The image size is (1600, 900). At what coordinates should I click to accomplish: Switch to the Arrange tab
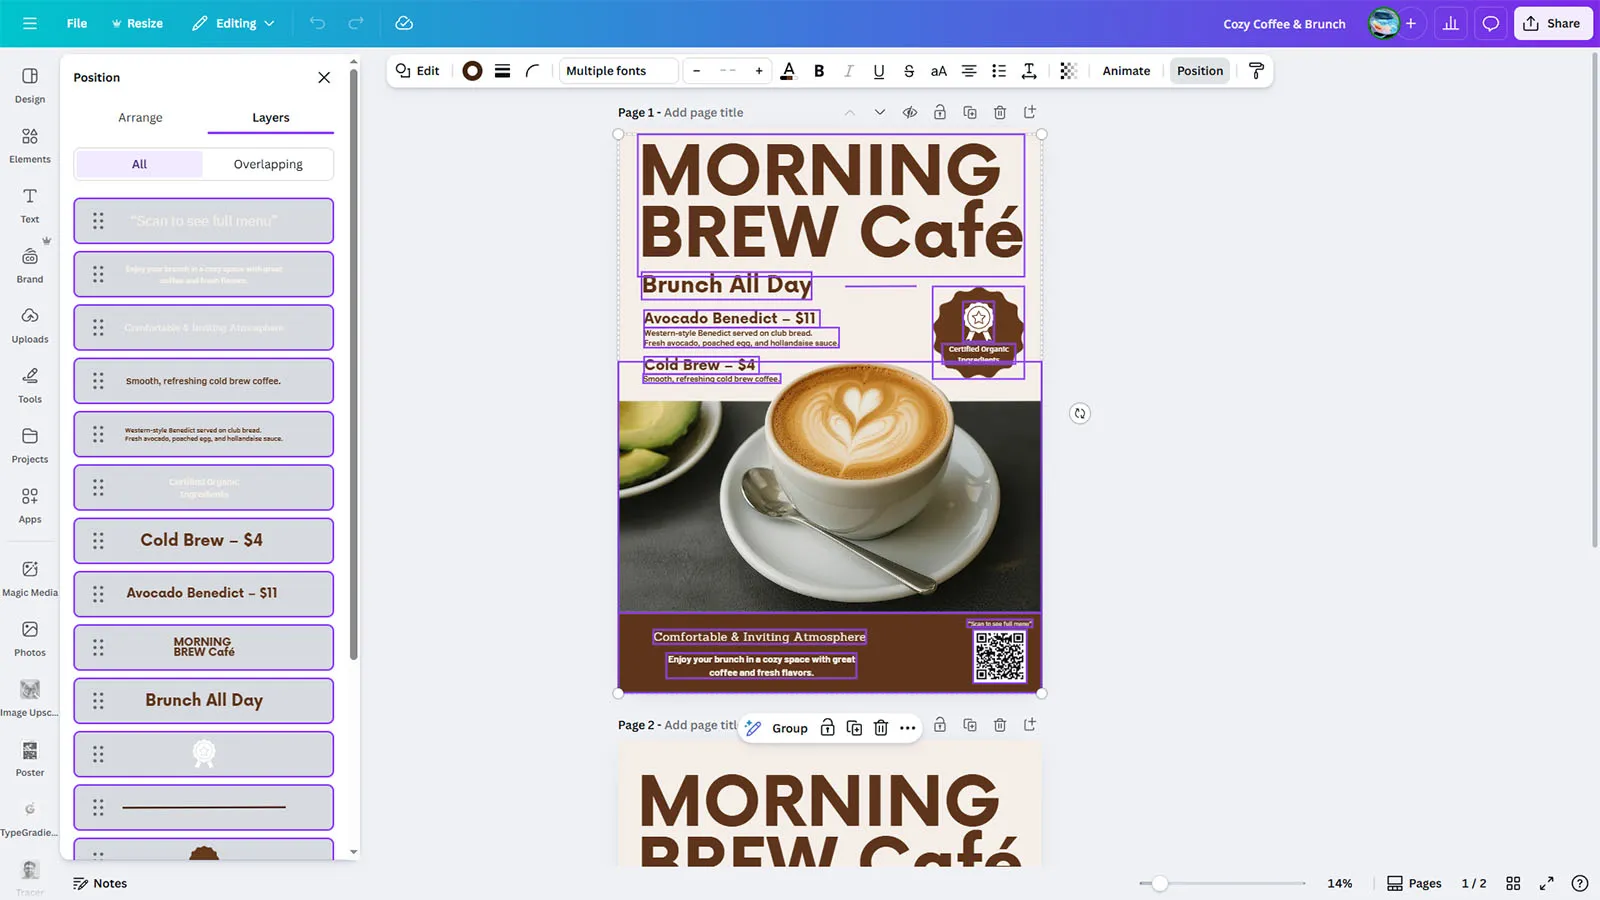point(139,117)
